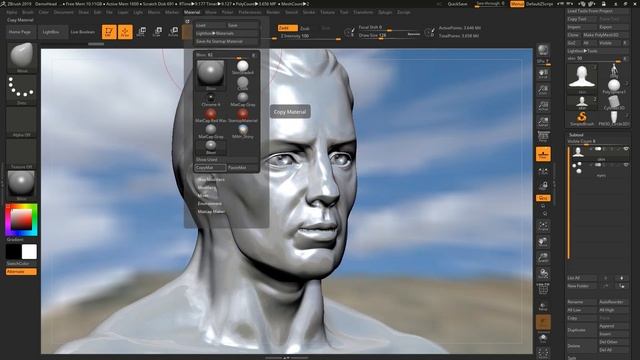Toggle the orange Solo mode button

pyautogui.click(x=543, y=322)
